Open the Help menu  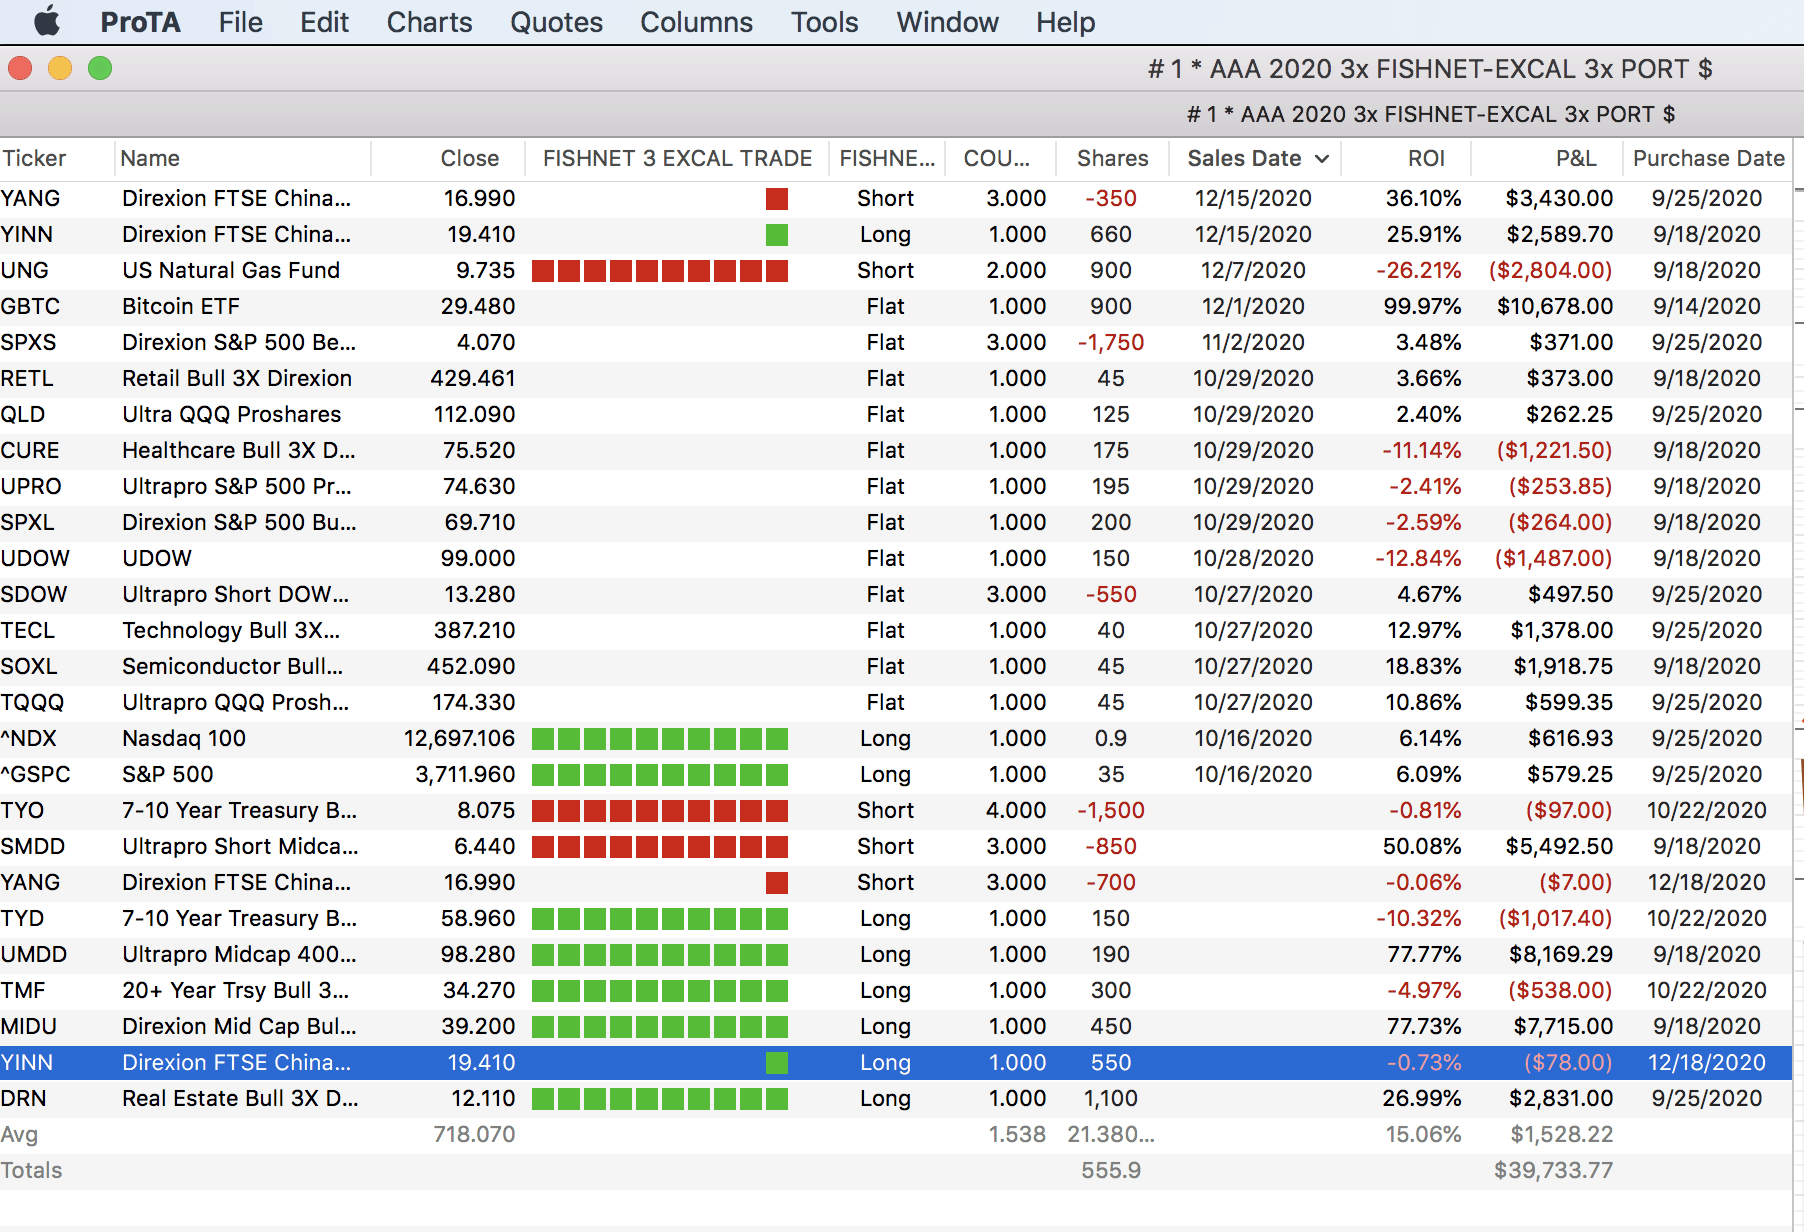pyautogui.click(x=1065, y=22)
